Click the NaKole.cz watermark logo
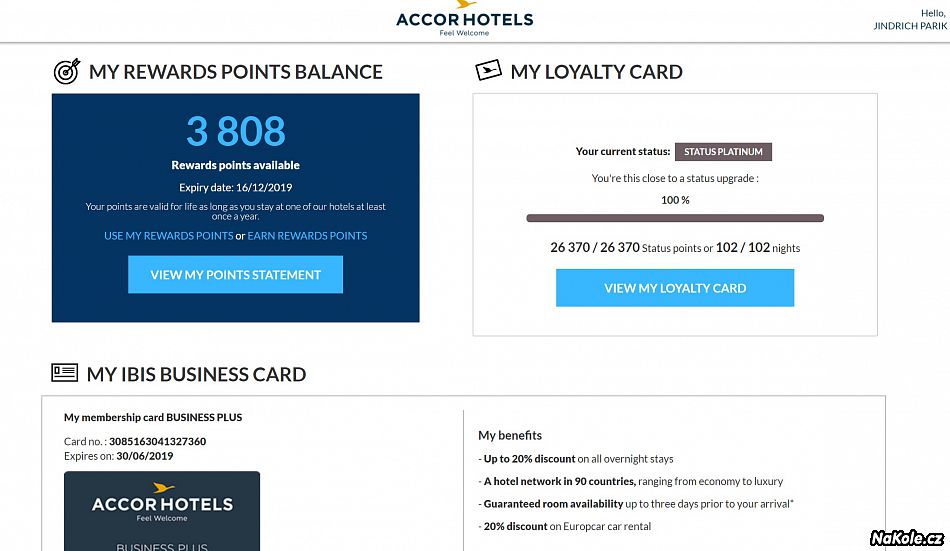This screenshot has width=950, height=551. (x=906, y=538)
